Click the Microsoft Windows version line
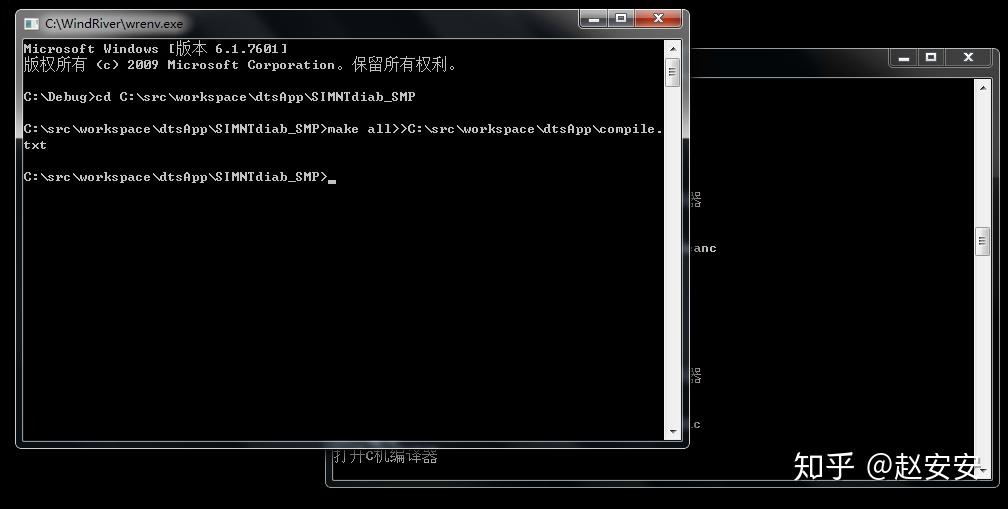The image size is (1008, 509). (156, 49)
